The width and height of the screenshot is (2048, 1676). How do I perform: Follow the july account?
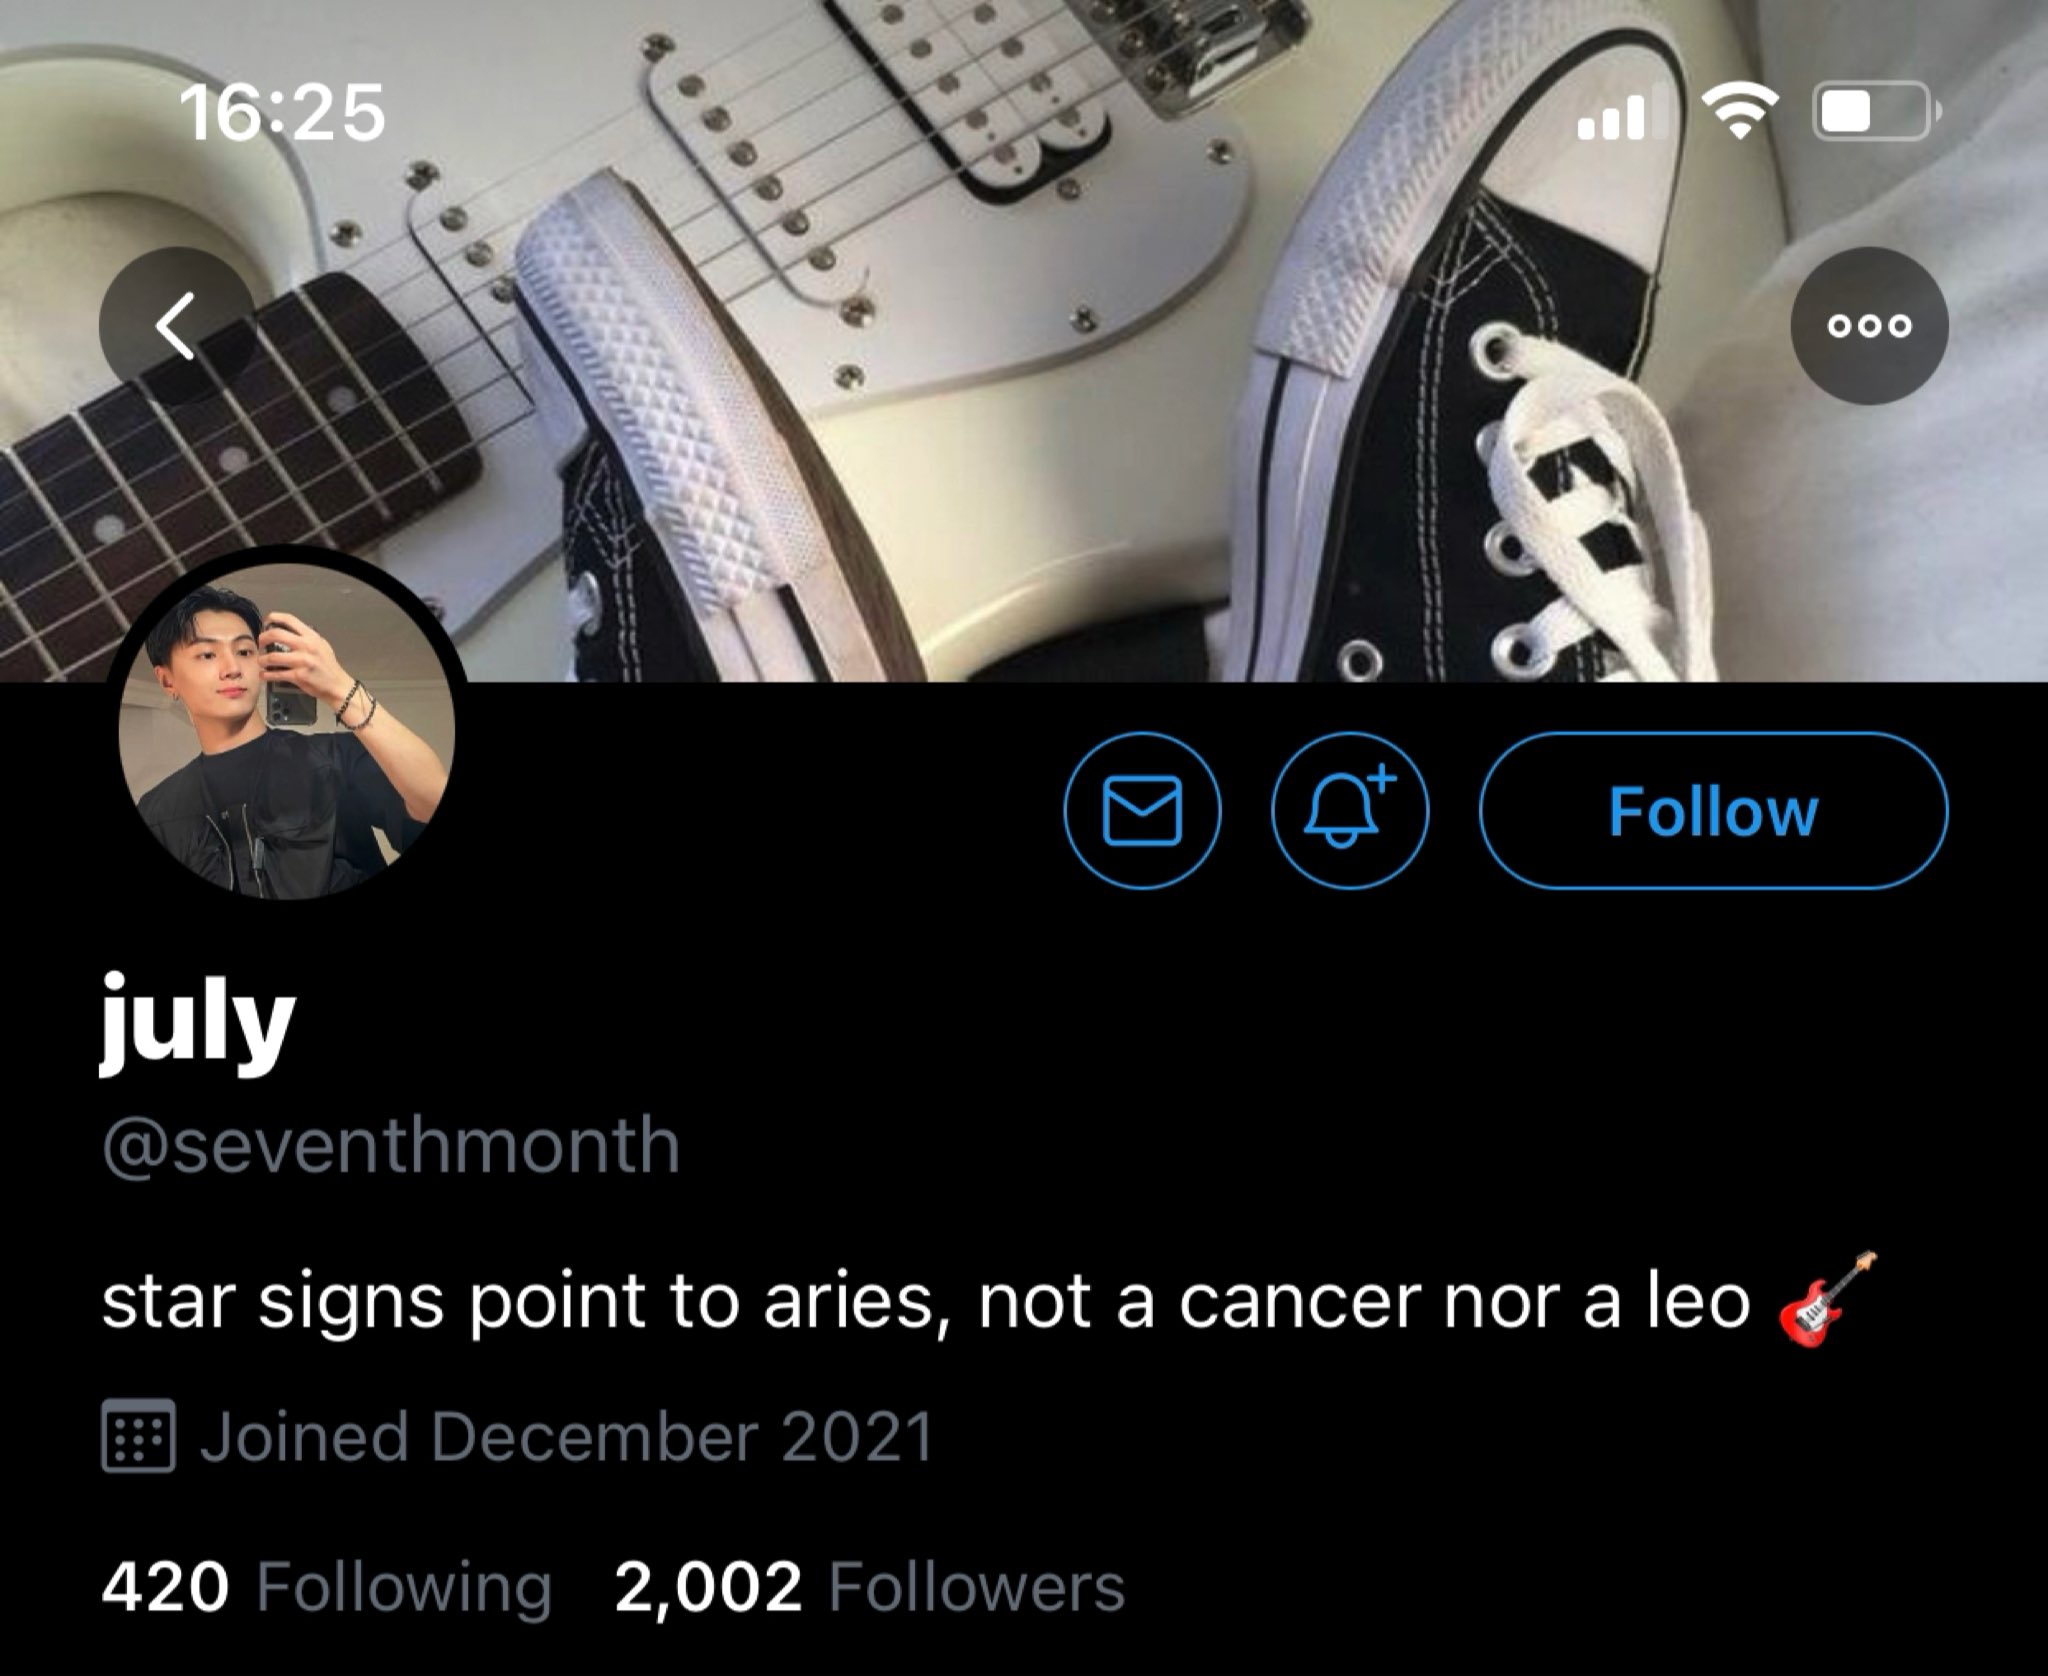tap(1713, 811)
